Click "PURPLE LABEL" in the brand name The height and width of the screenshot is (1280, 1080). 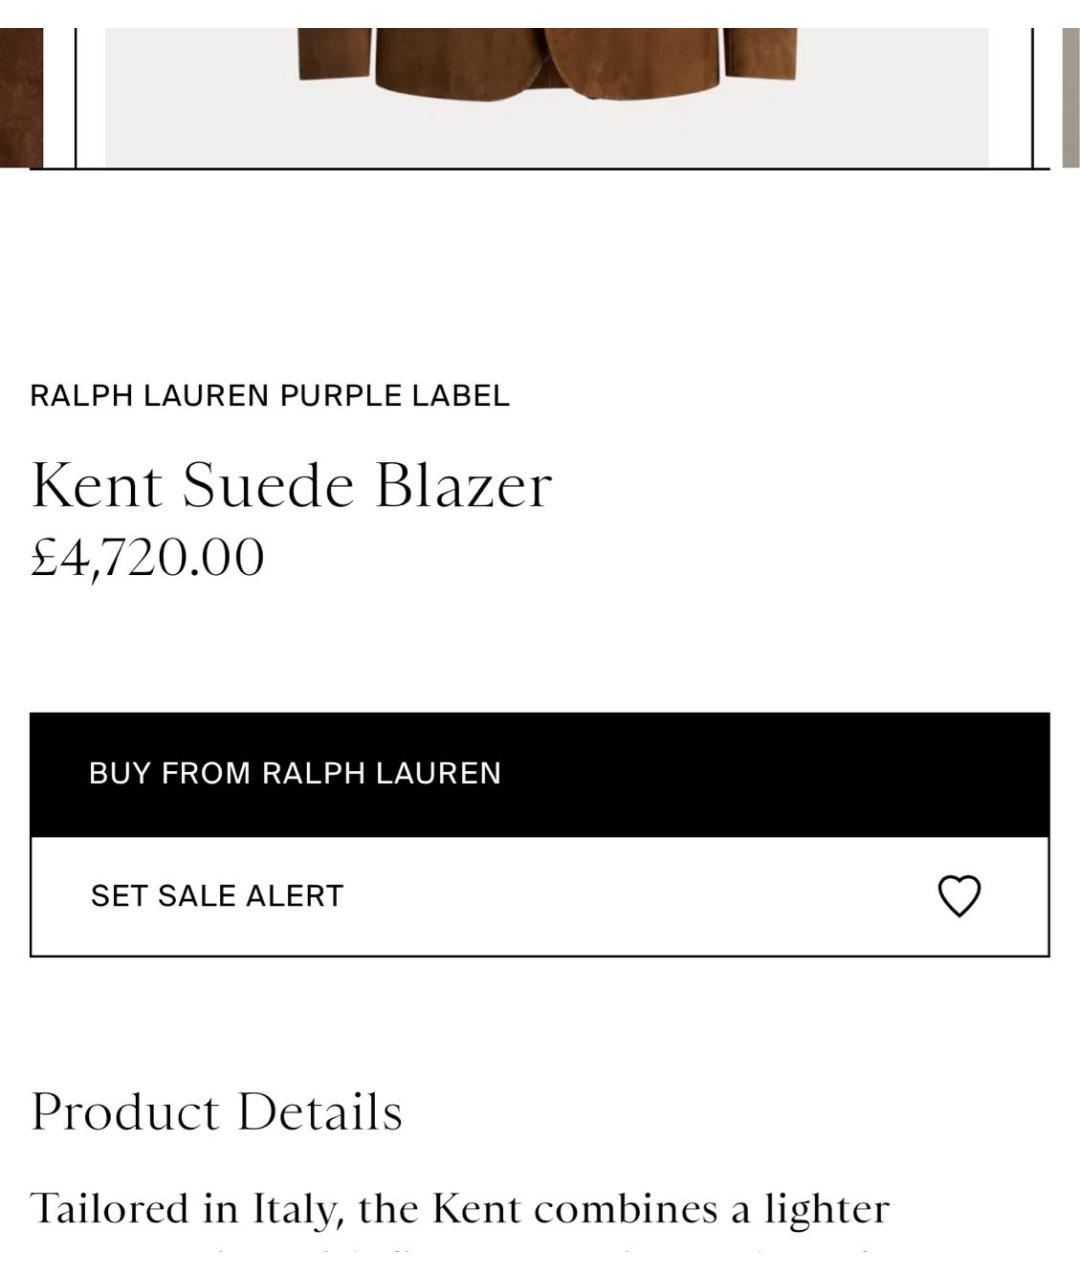394,396
